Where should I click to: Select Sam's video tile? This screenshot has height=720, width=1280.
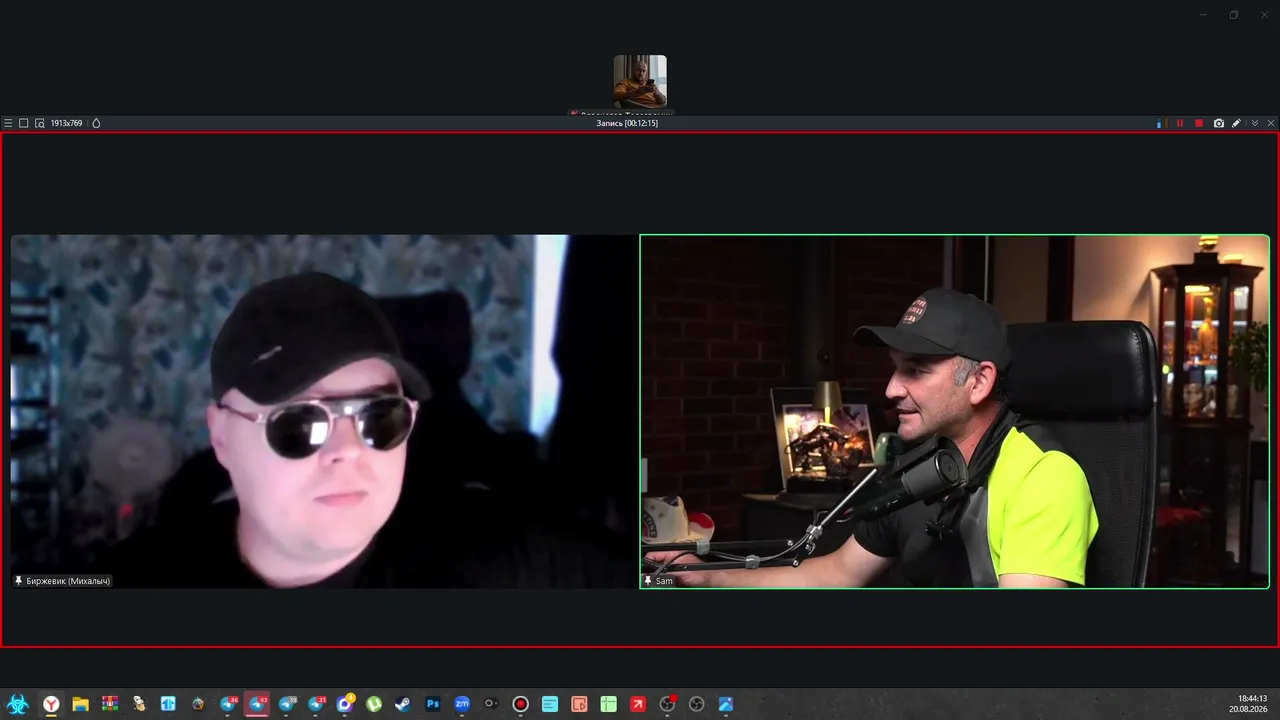(x=955, y=411)
